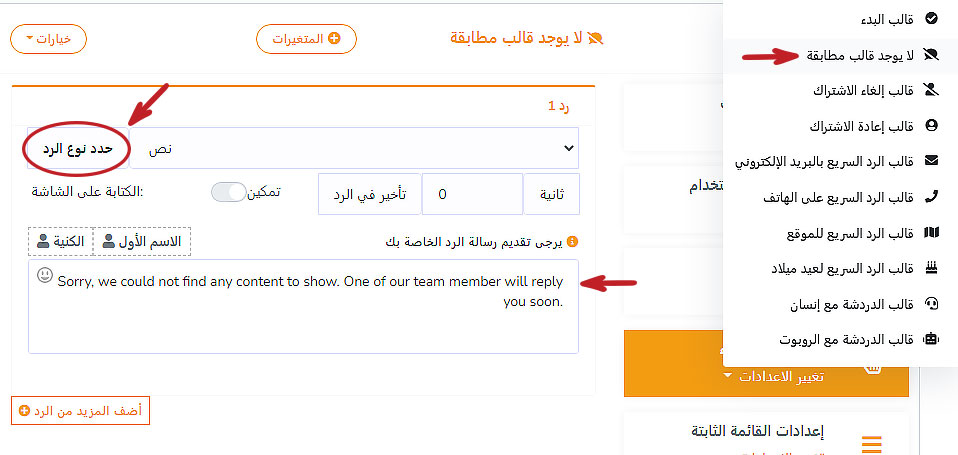958x455 pixels.
Task: Click the birthday cake icon in template menu
Action: 931,268
